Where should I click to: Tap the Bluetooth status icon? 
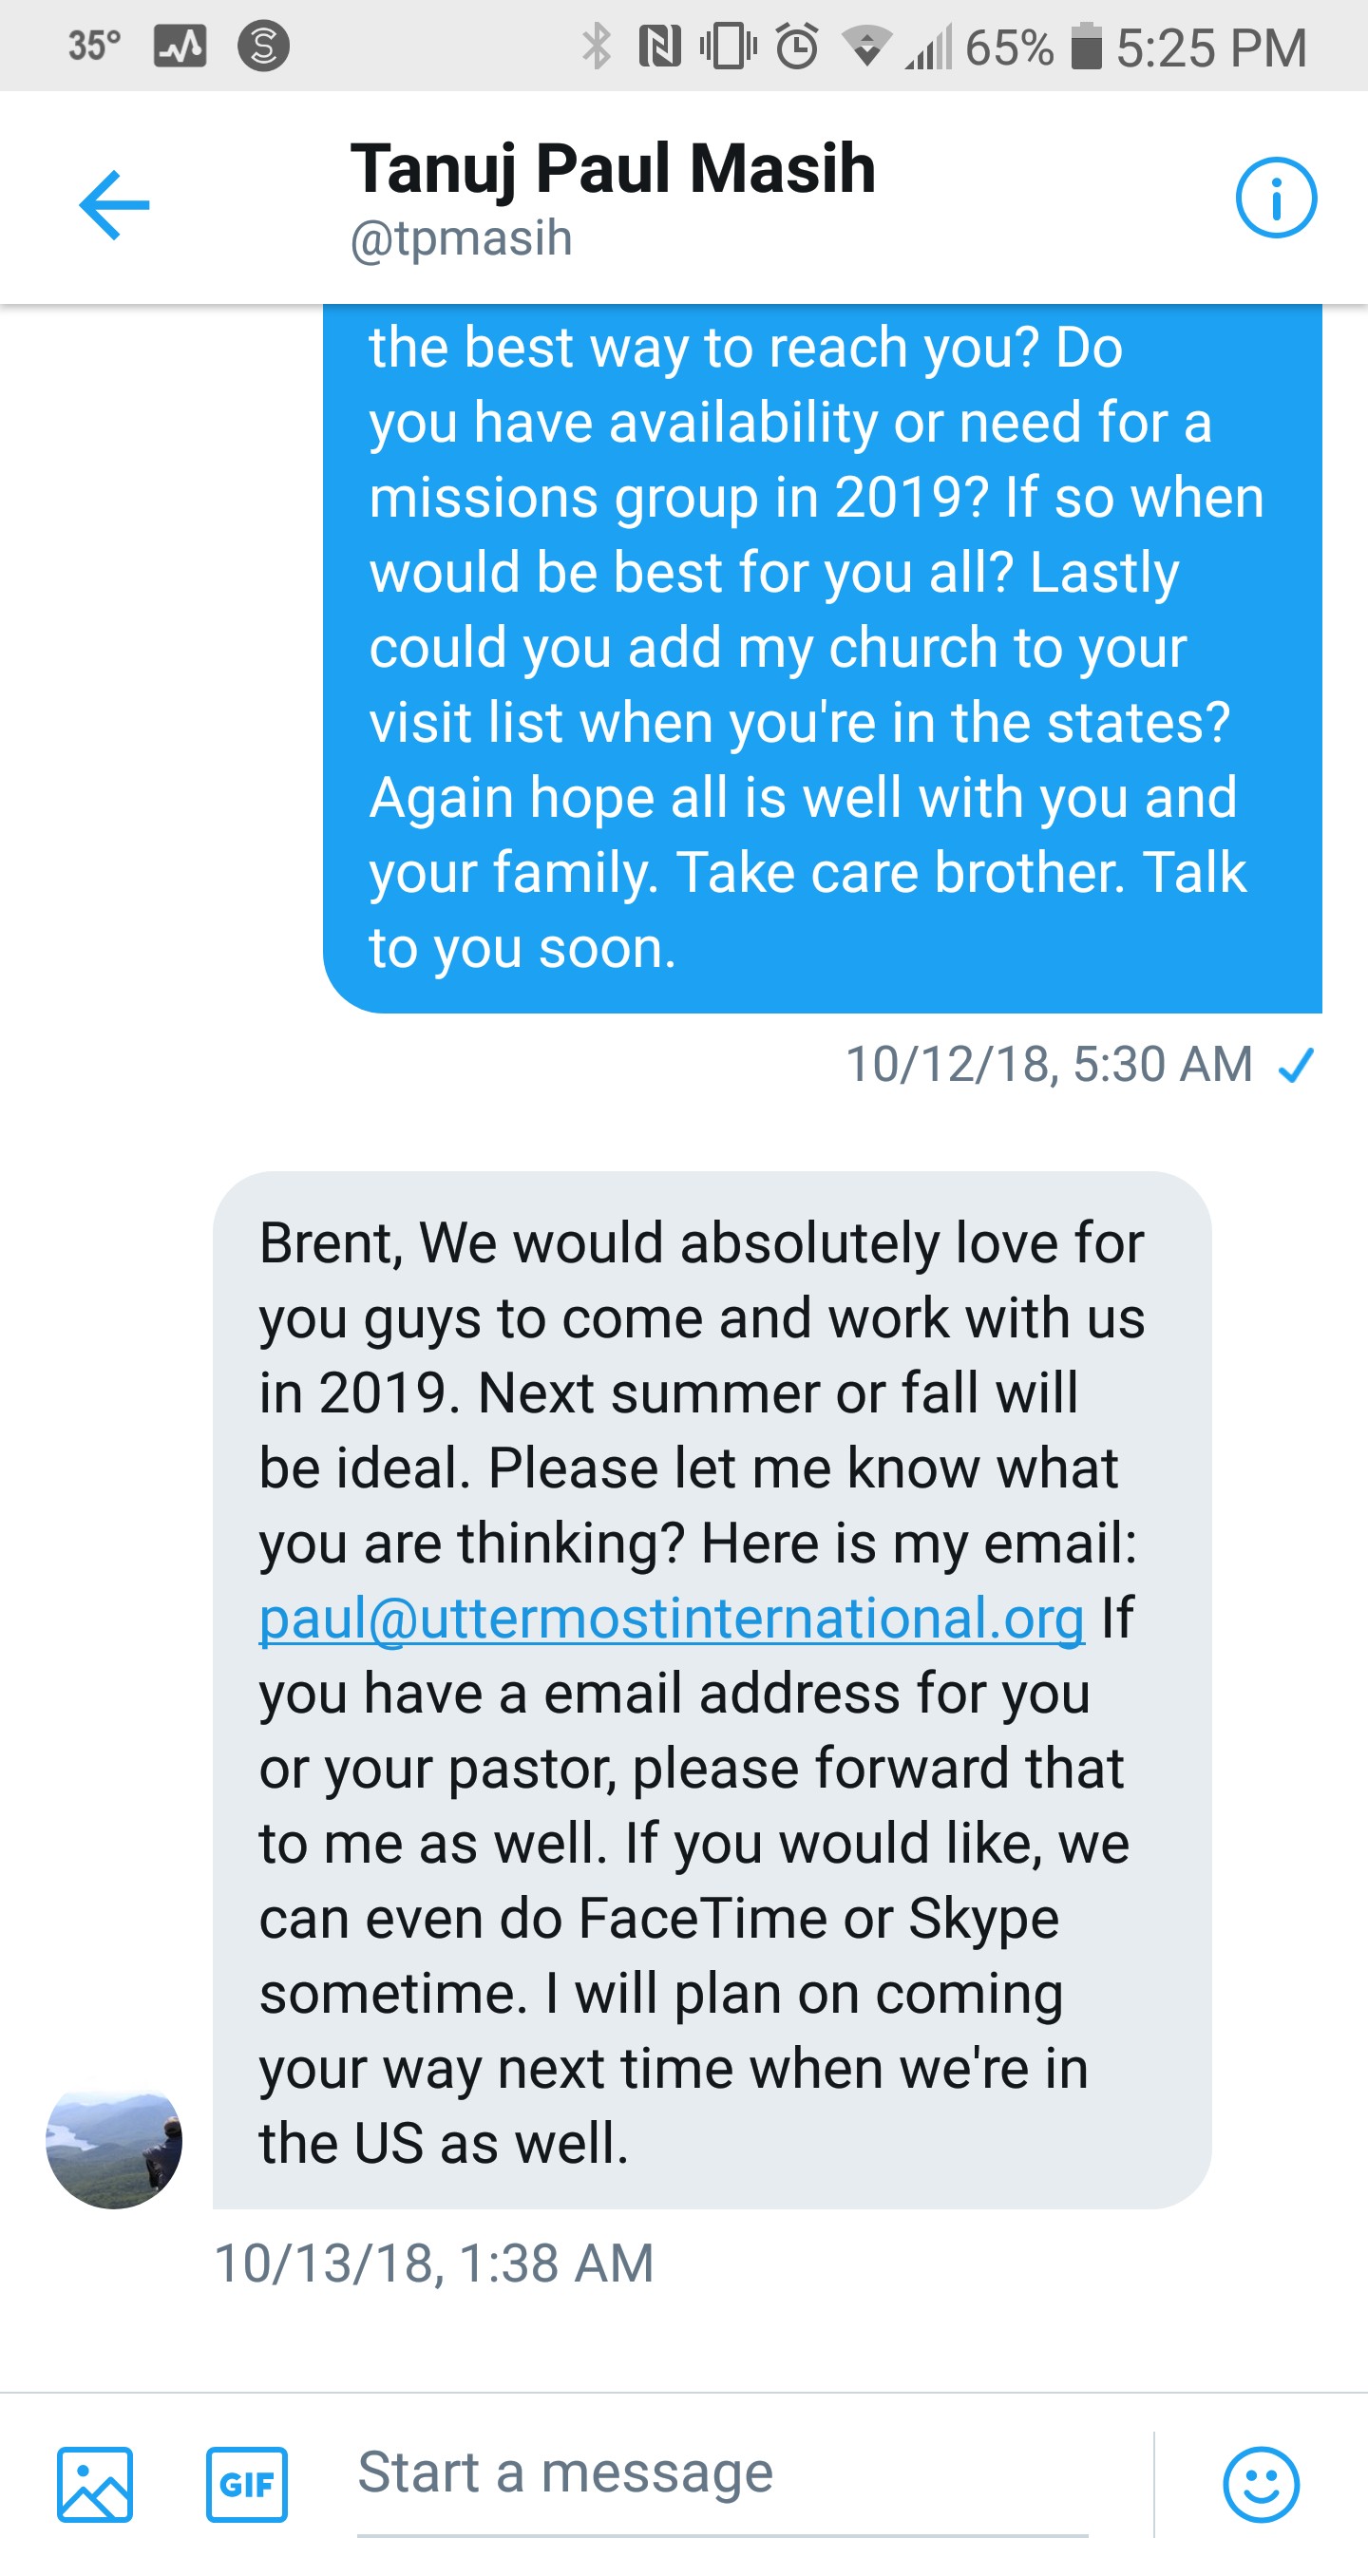tap(597, 46)
